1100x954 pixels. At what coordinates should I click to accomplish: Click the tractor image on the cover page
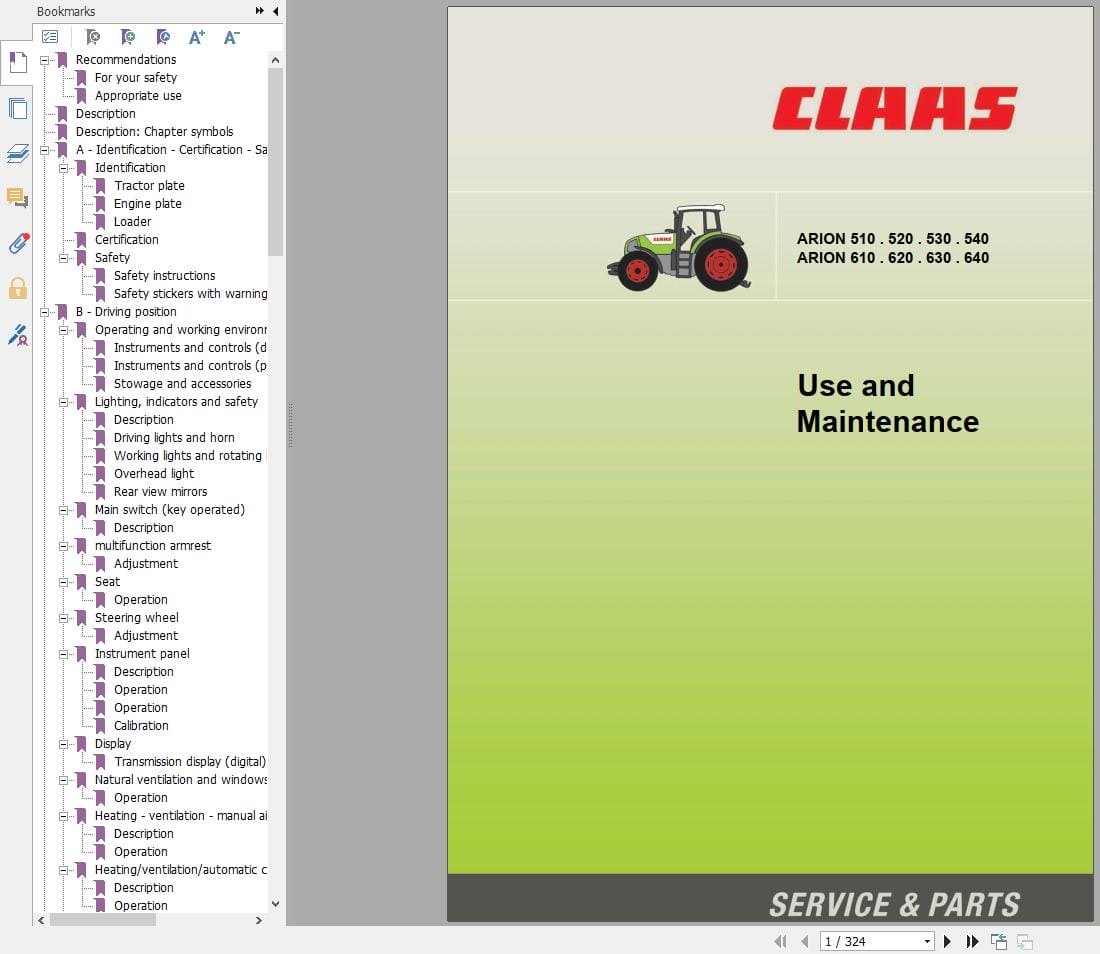[x=679, y=248]
